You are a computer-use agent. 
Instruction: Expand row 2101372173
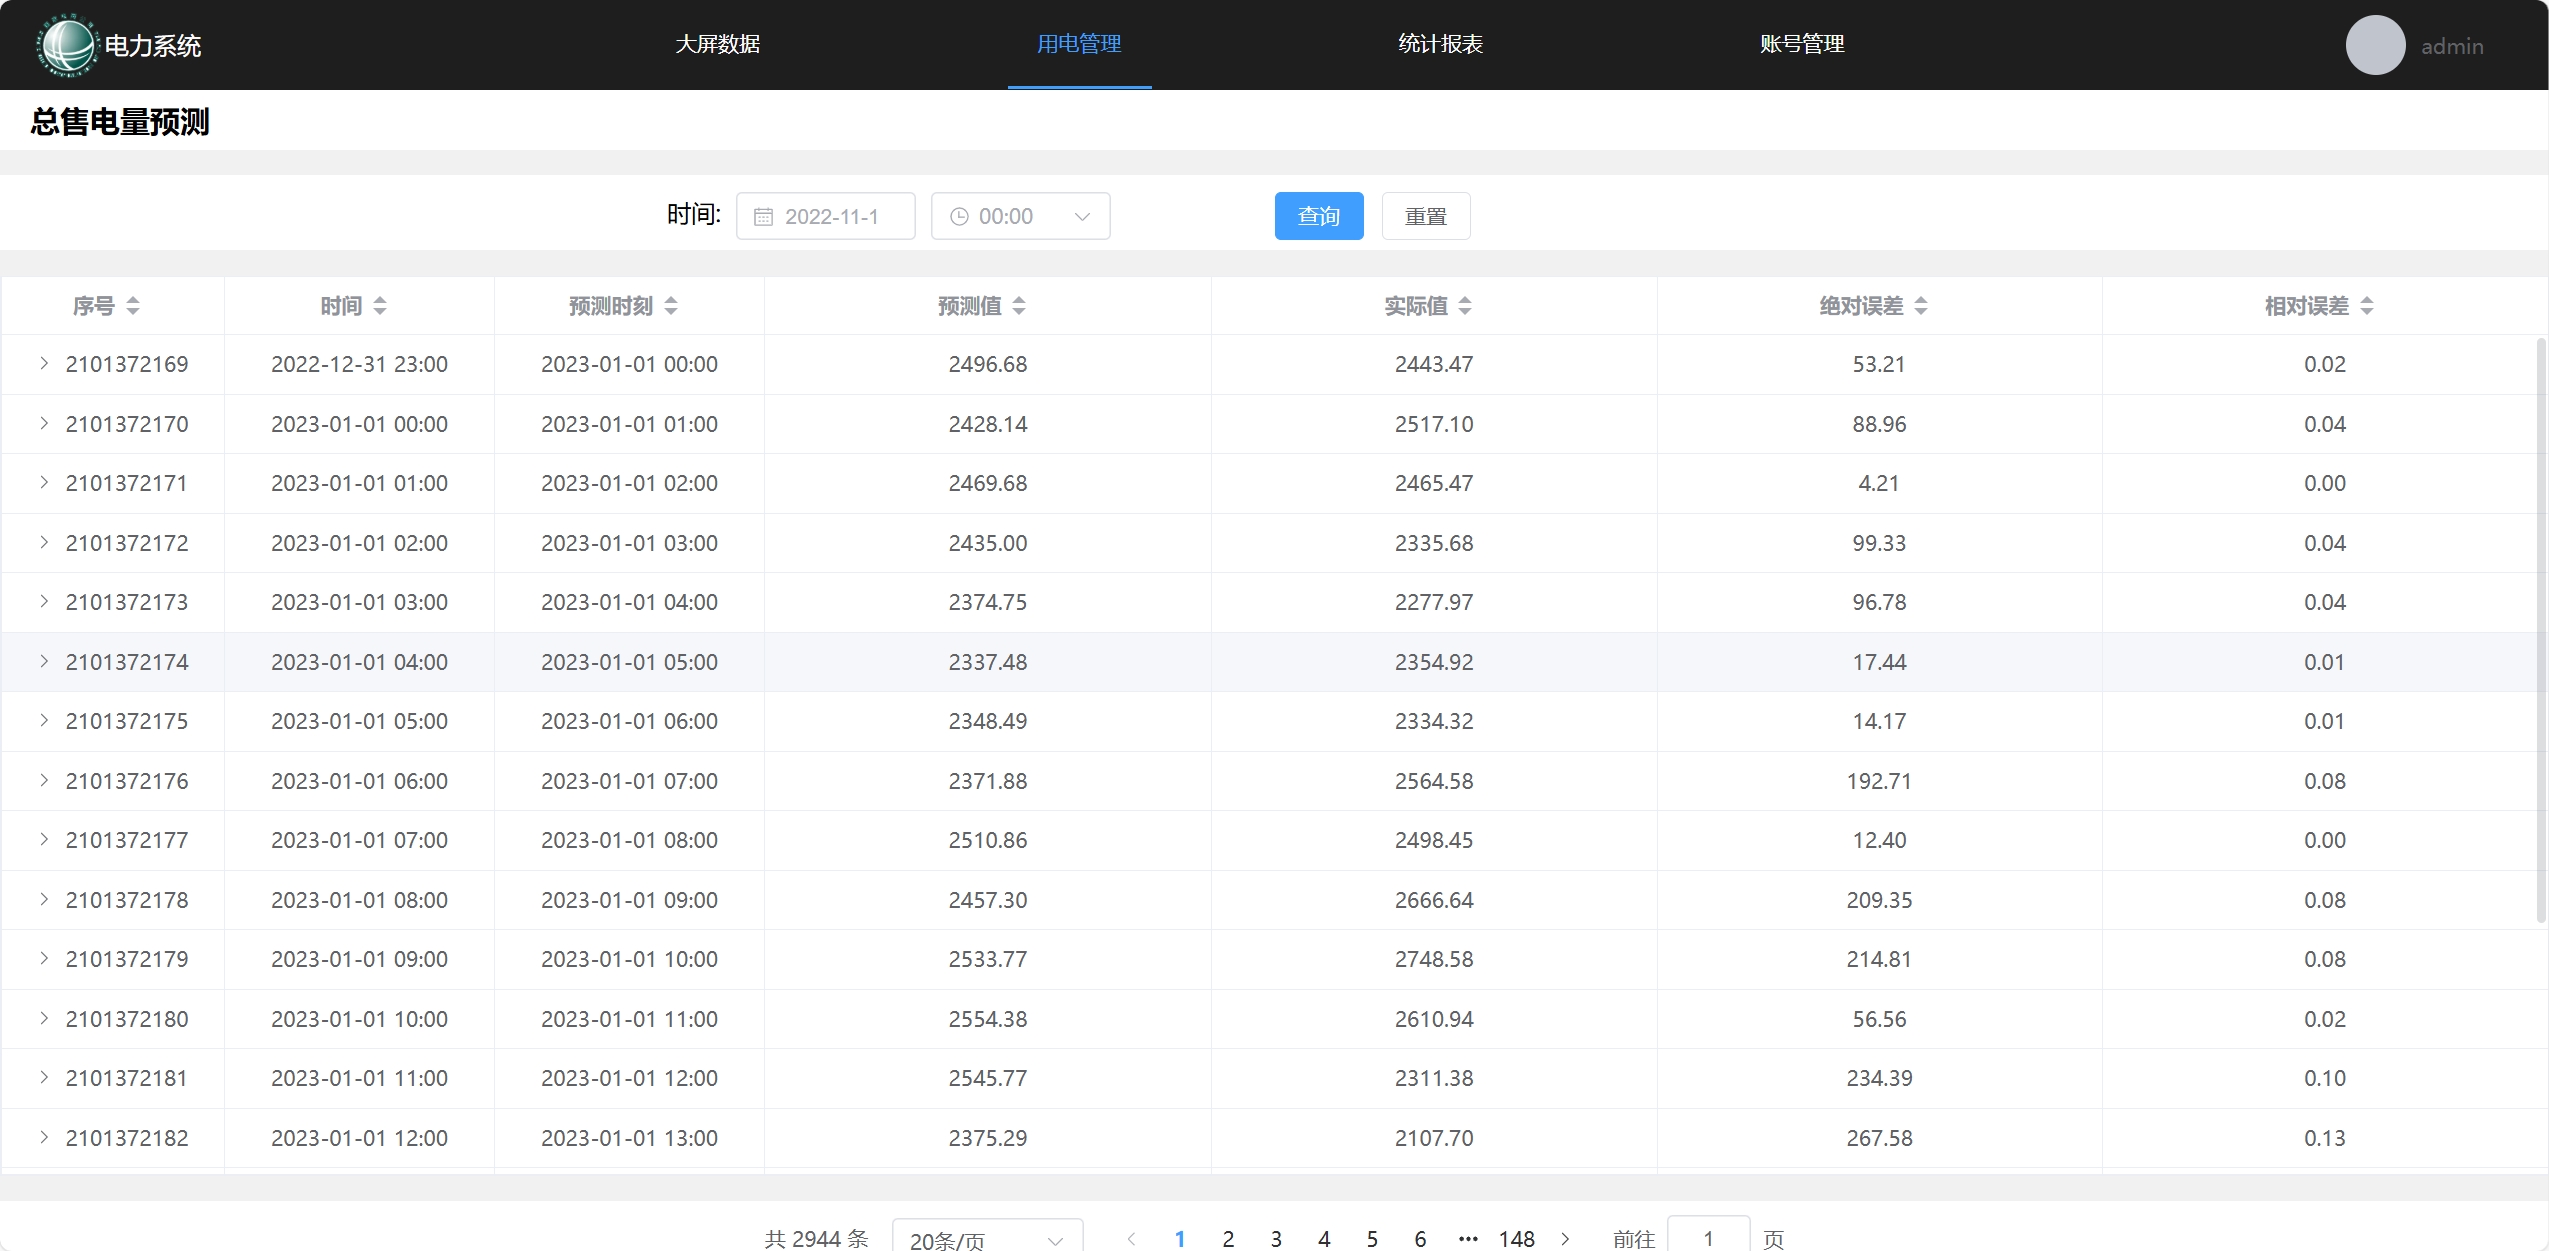[44, 602]
